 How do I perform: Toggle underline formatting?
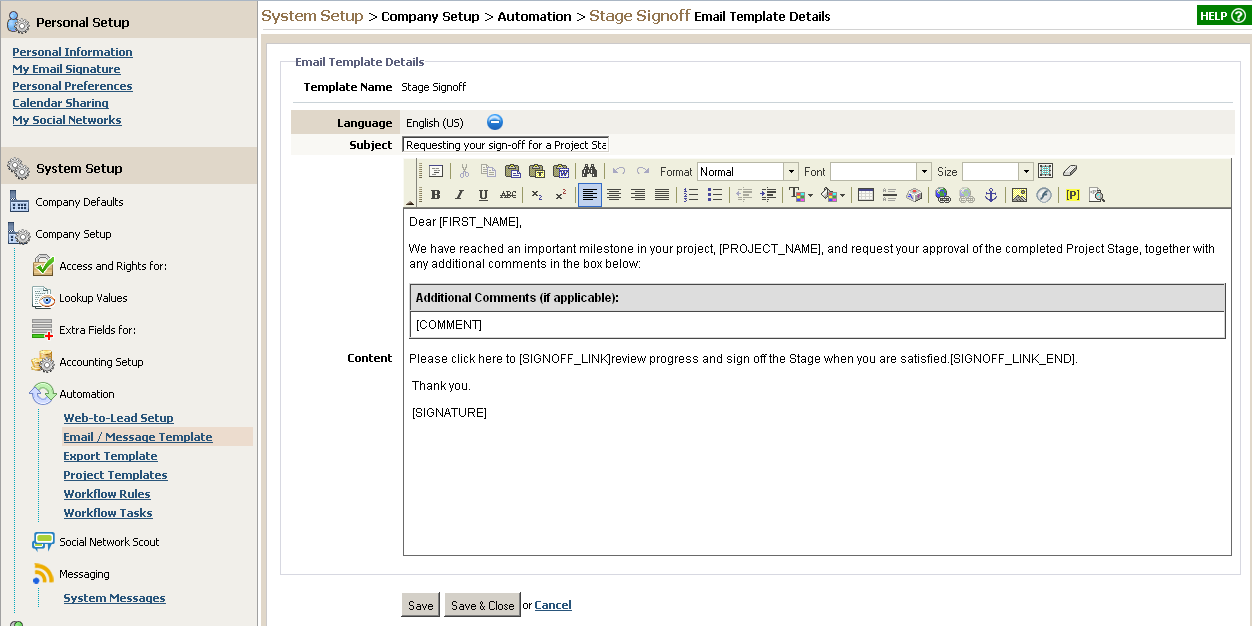483,195
